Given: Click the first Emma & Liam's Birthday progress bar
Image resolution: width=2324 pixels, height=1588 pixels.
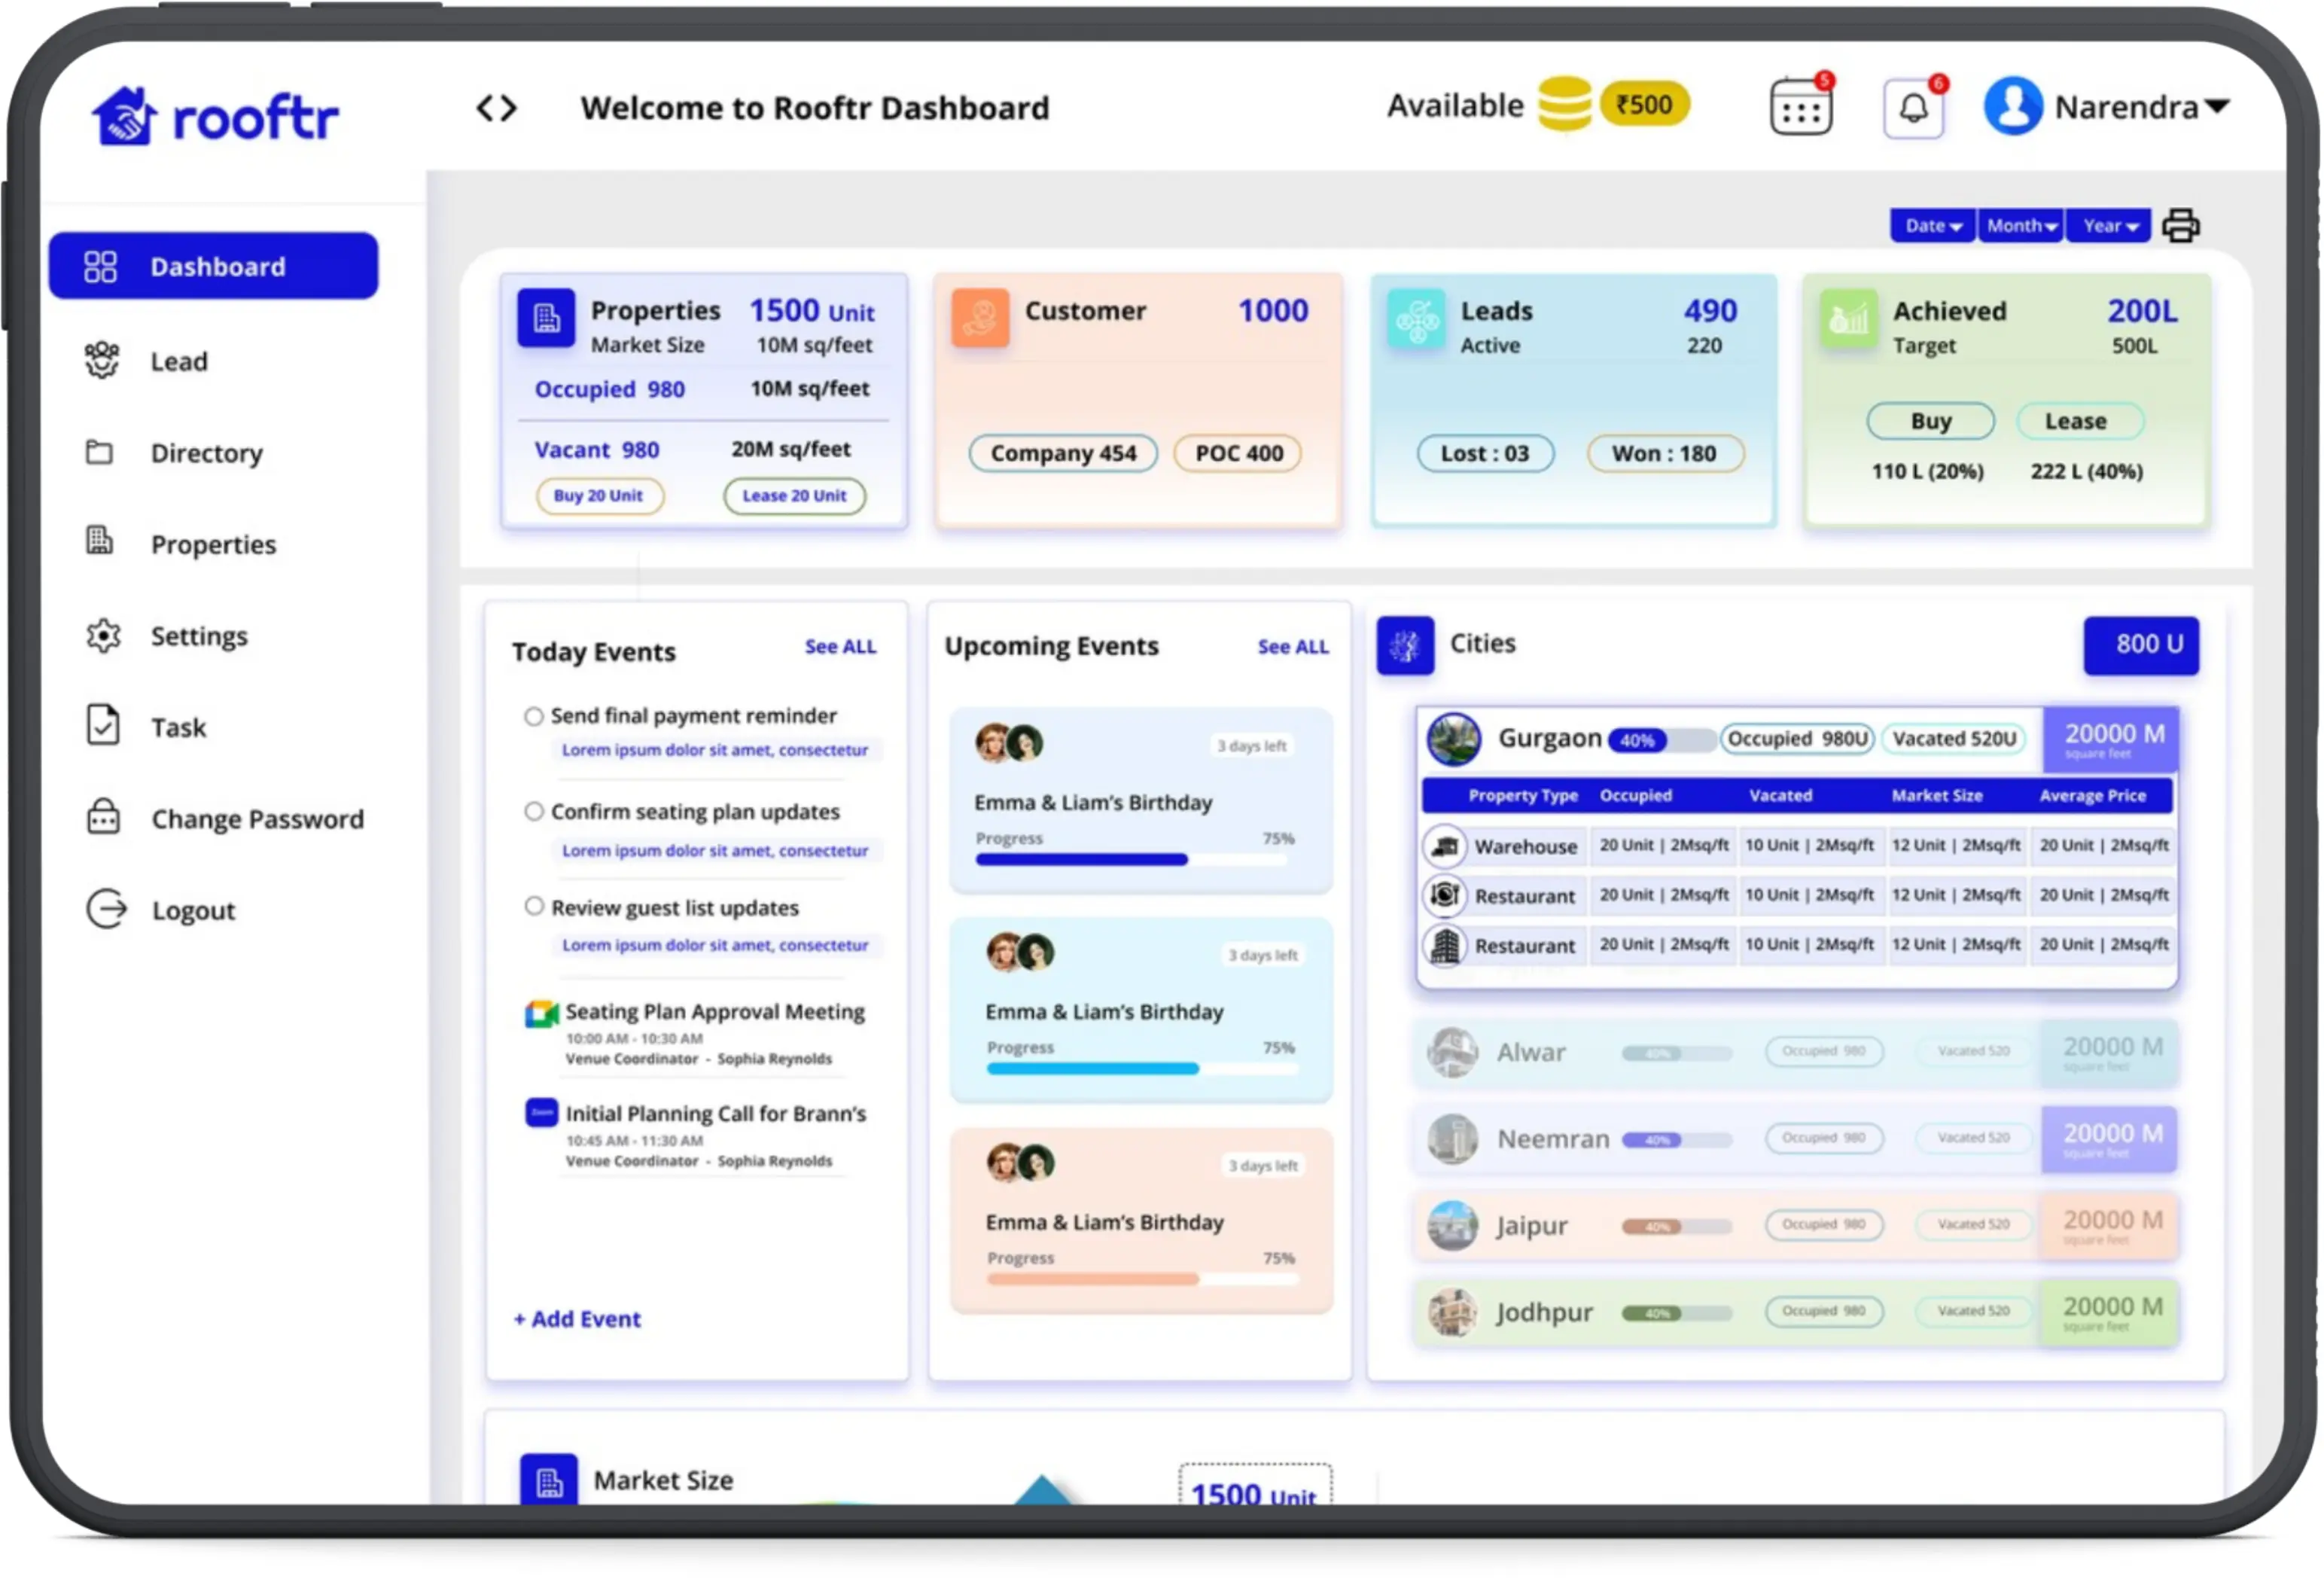Looking at the screenshot, I should pos(1133,860).
